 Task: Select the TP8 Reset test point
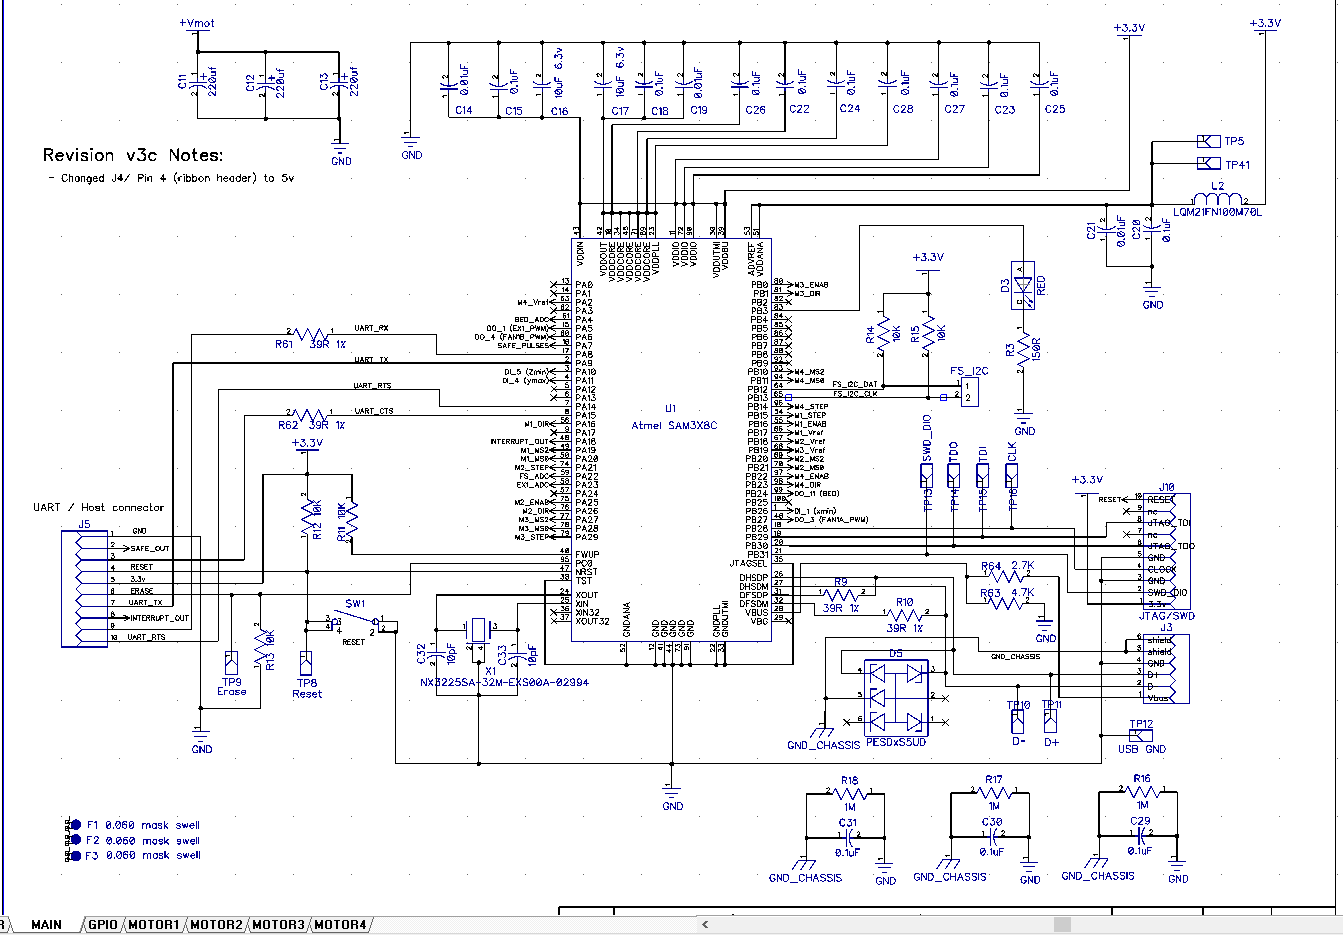pos(307,664)
